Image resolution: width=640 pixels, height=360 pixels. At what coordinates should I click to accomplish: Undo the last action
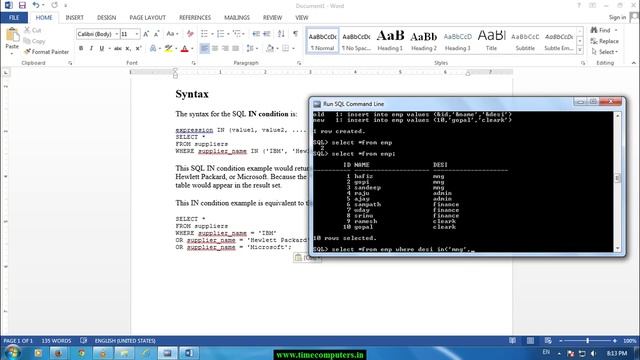[36, 5]
